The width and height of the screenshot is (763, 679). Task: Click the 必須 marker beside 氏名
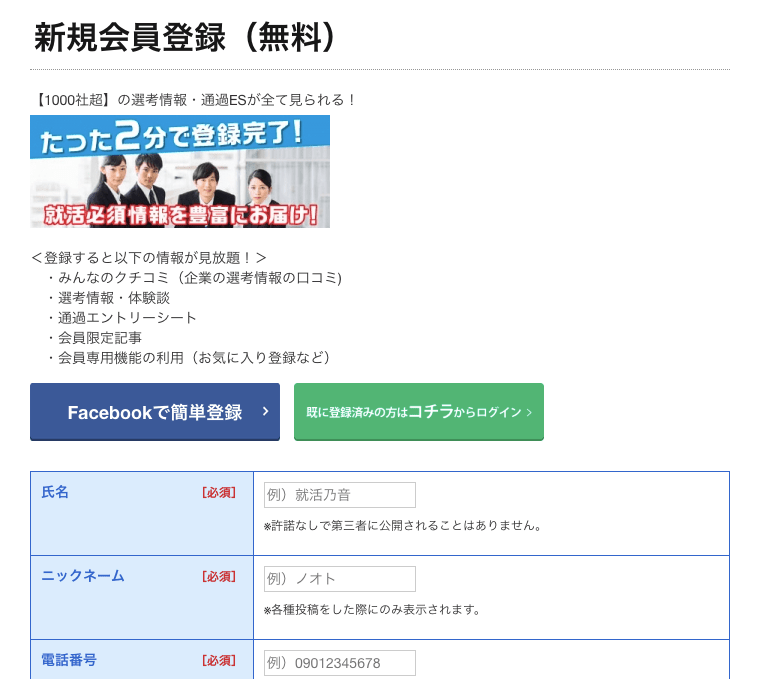[x=219, y=493]
